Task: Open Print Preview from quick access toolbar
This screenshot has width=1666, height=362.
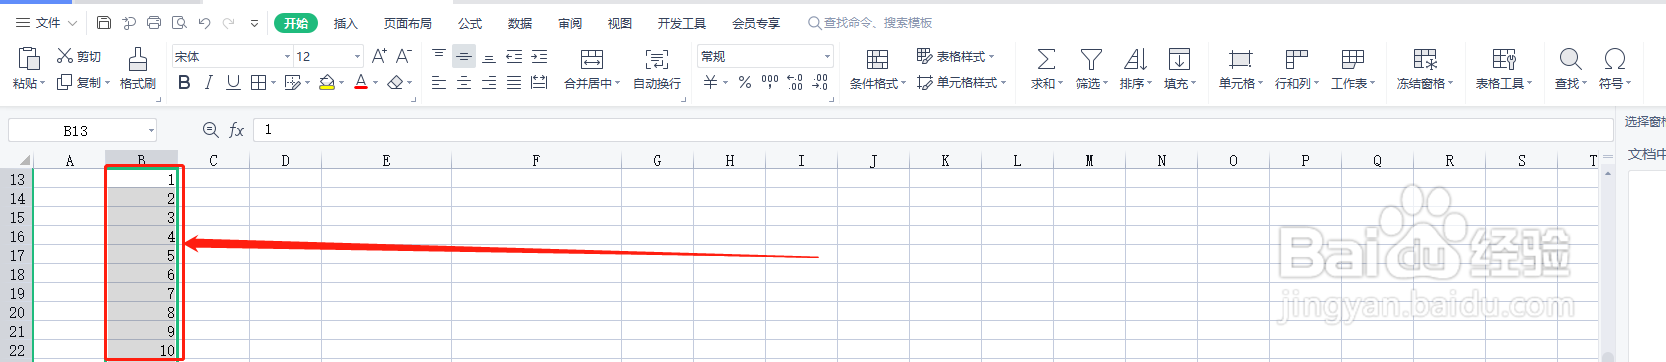Action: pyautogui.click(x=179, y=22)
